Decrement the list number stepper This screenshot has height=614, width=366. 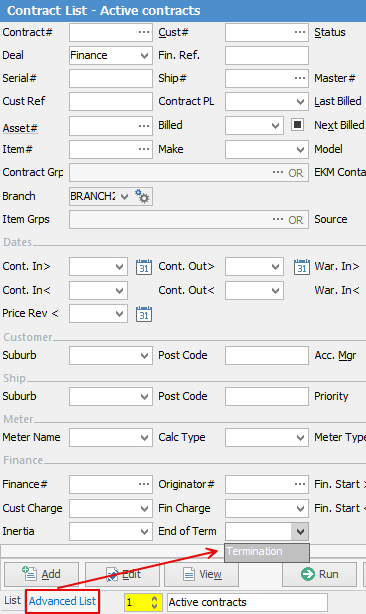point(155,606)
